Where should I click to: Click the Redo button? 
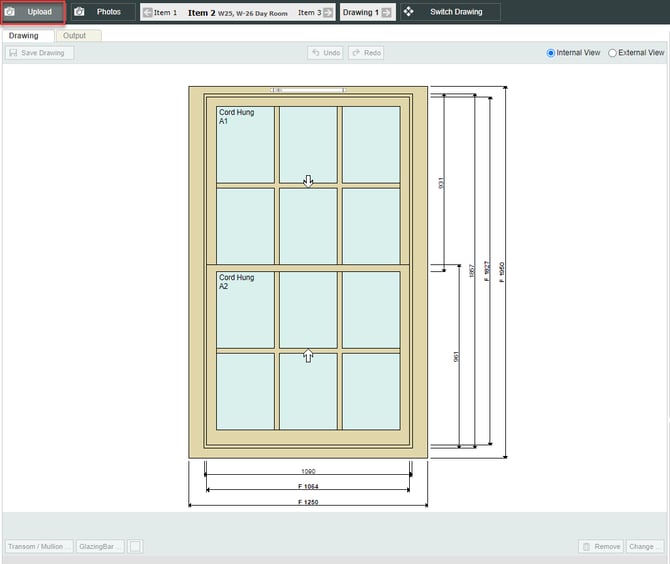[366, 53]
